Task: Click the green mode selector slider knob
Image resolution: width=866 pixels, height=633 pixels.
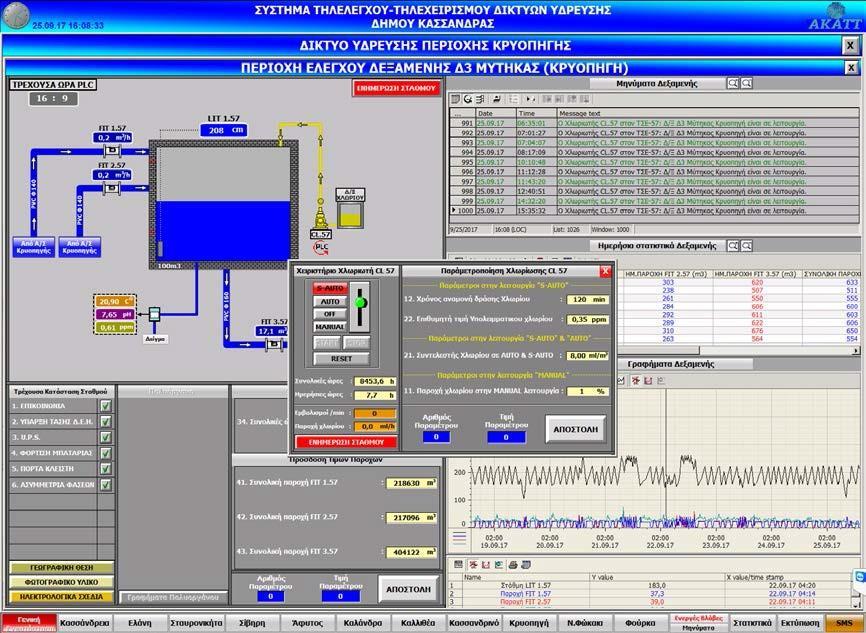Action: 361,302
